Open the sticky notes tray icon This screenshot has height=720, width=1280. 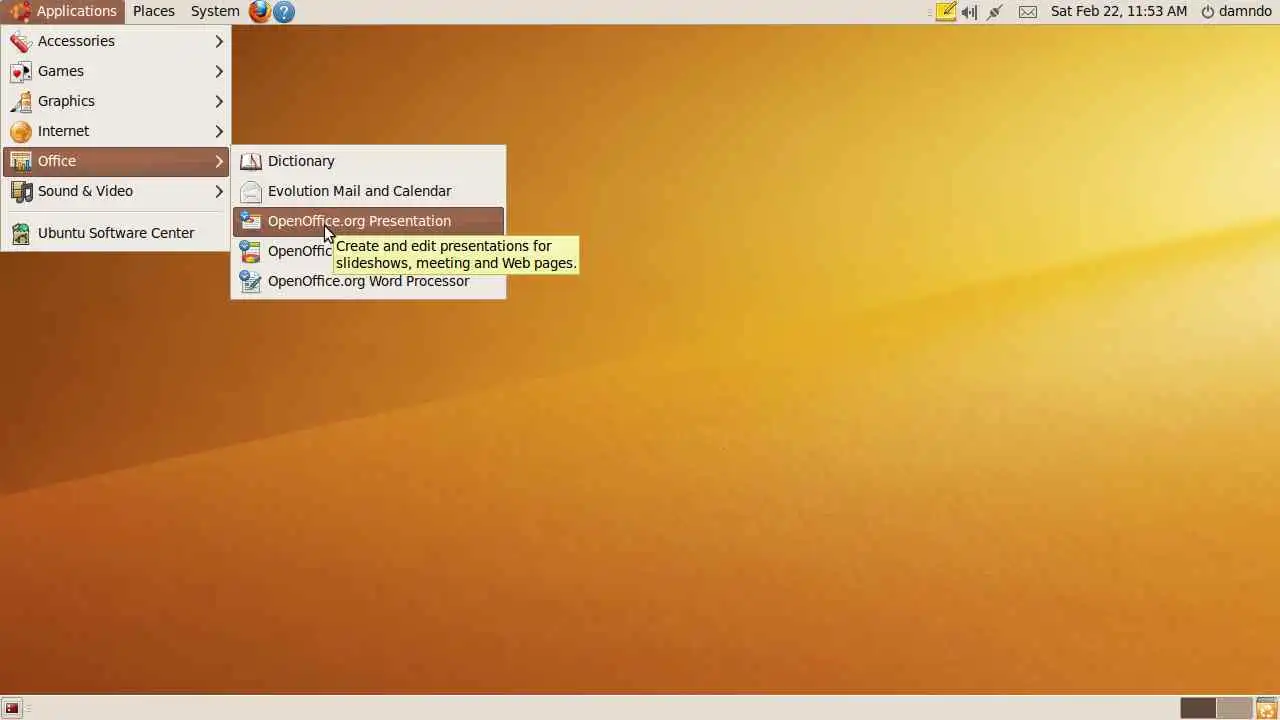point(945,12)
